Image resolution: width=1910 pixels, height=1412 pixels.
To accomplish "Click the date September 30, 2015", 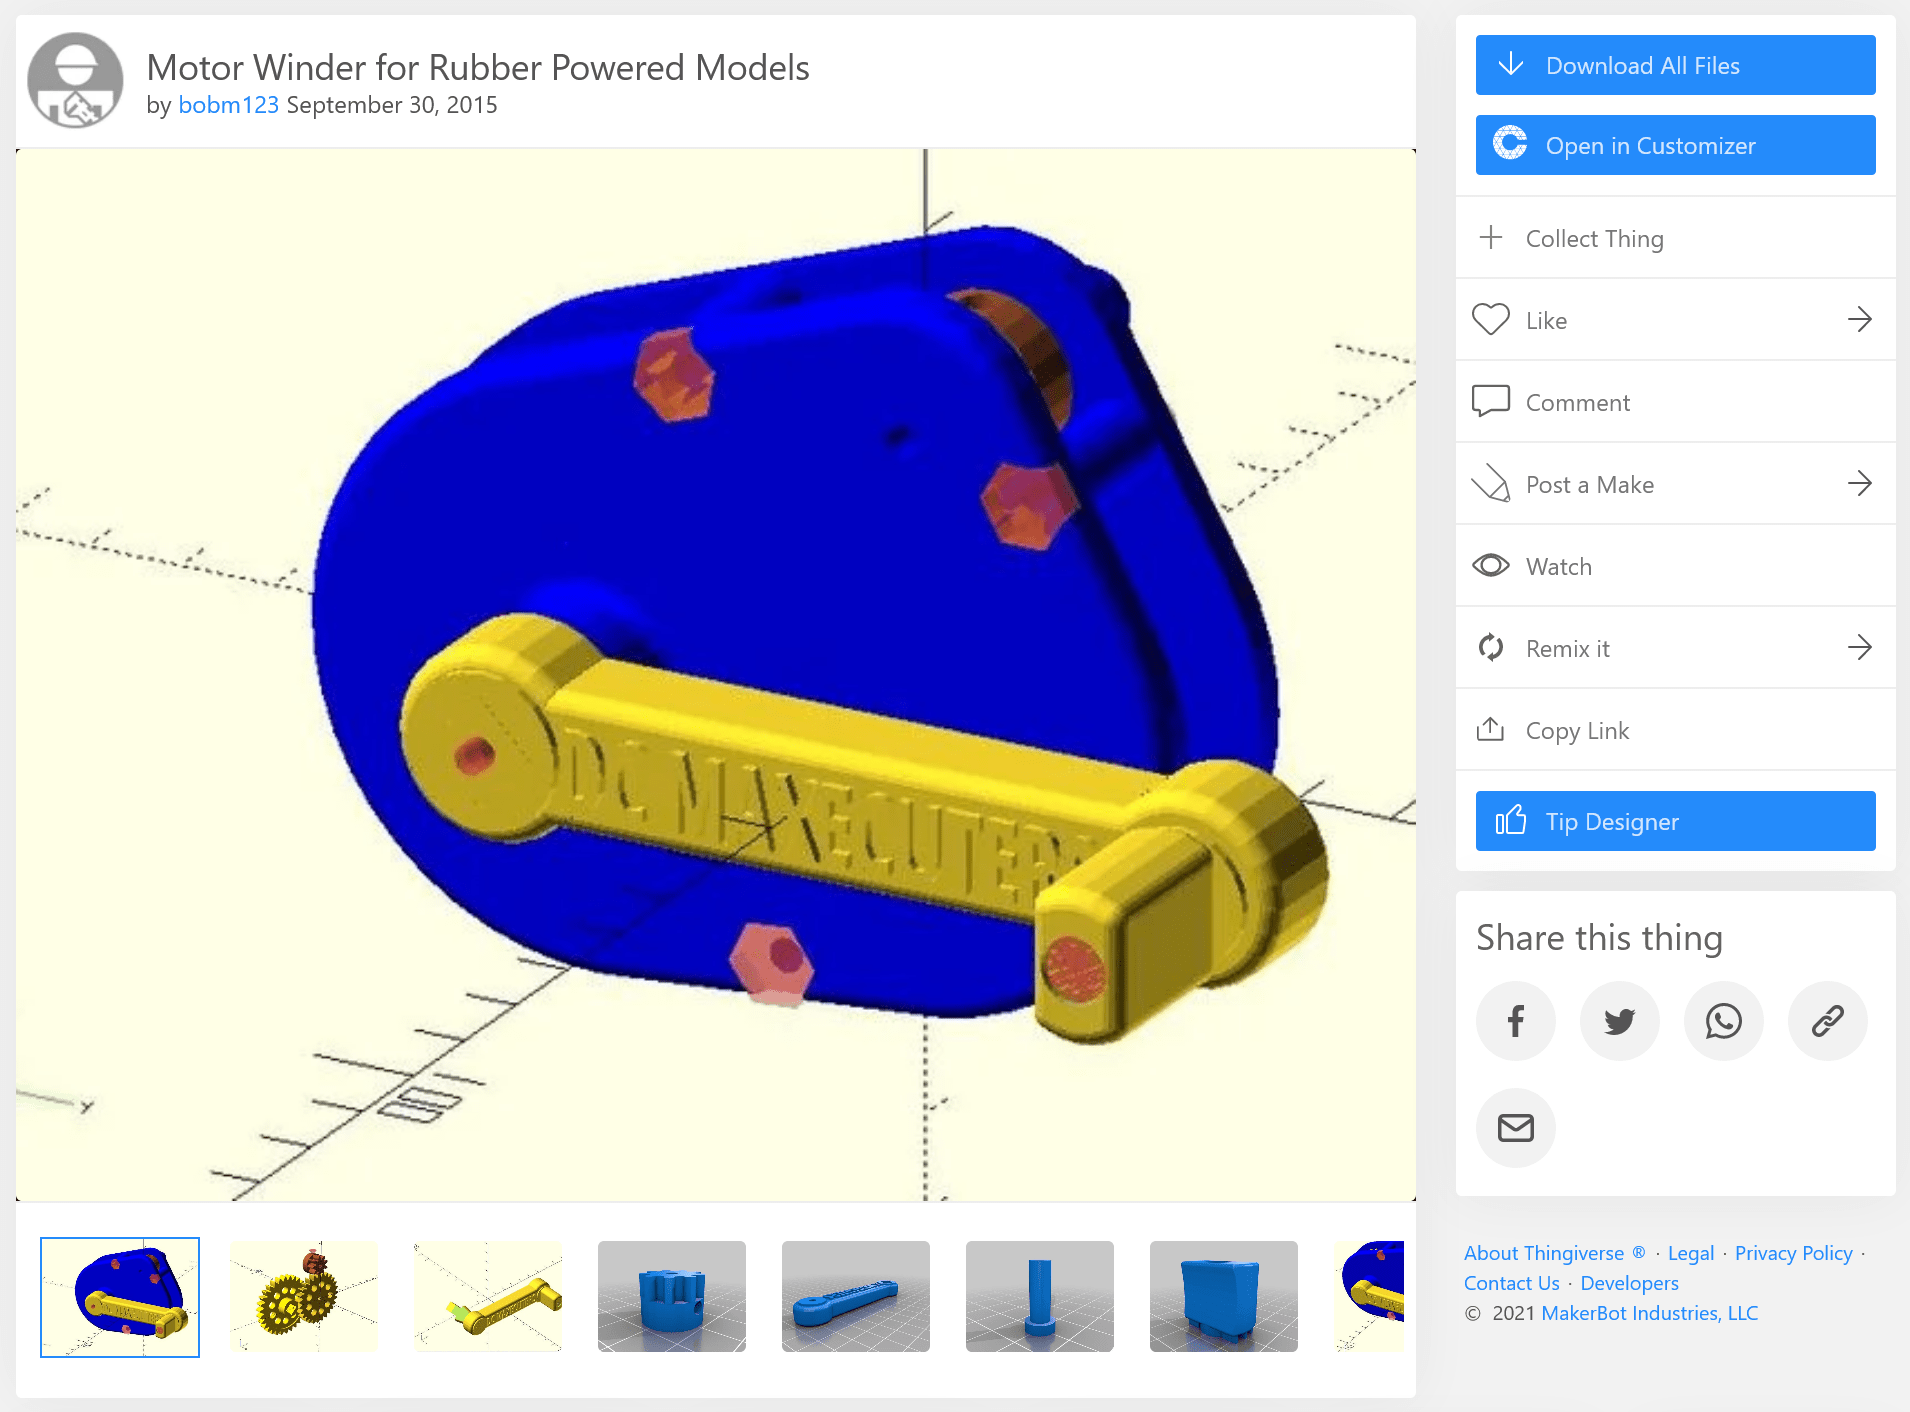I will coord(392,105).
